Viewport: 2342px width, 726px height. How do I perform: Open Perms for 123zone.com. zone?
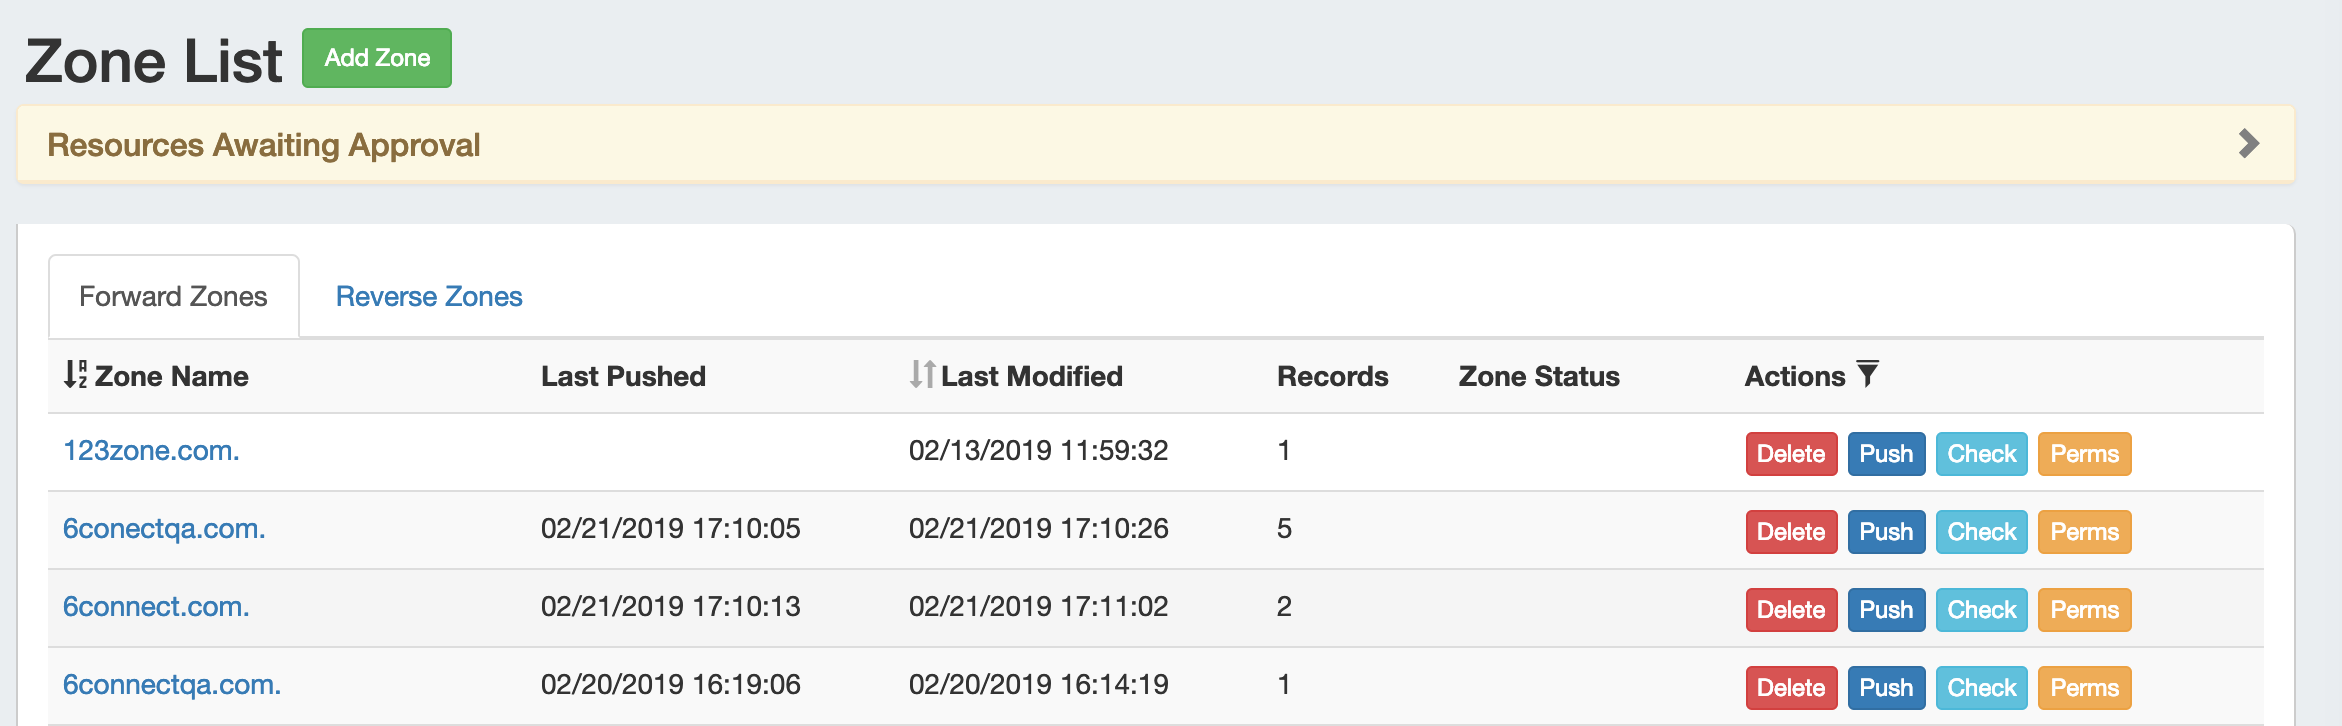click(x=2084, y=454)
